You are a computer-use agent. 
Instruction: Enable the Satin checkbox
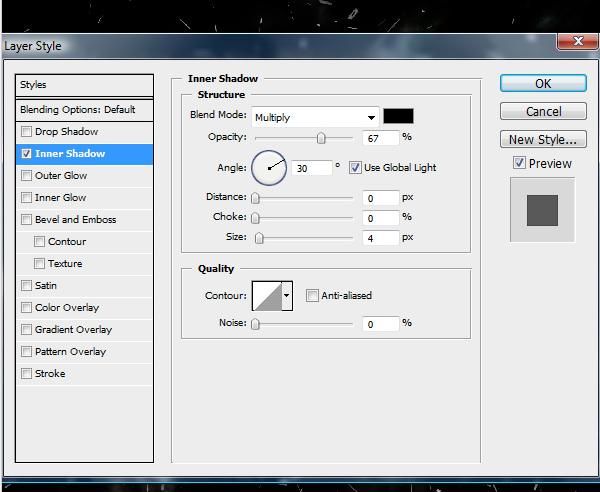pyautogui.click(x=26, y=286)
